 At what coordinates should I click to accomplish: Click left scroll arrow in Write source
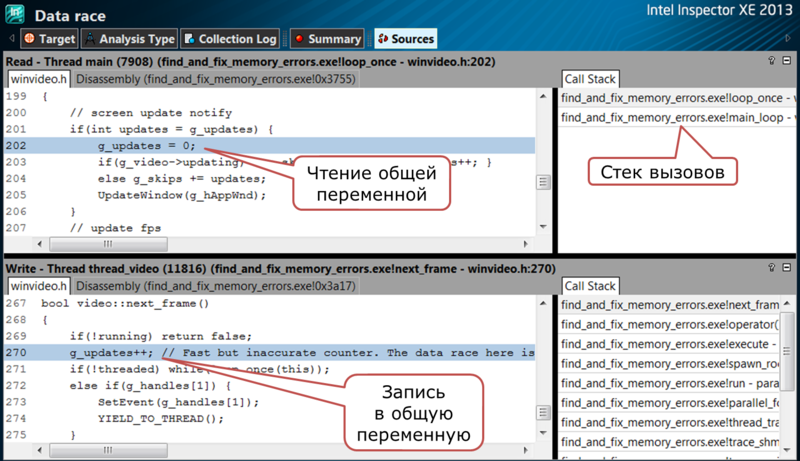coord(40,450)
